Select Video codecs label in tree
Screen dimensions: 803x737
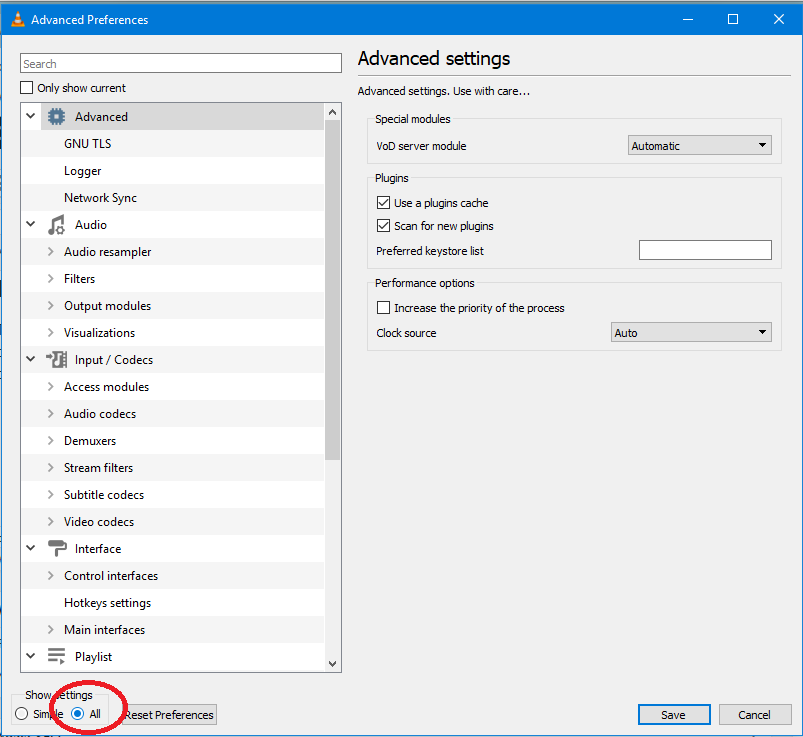99,521
